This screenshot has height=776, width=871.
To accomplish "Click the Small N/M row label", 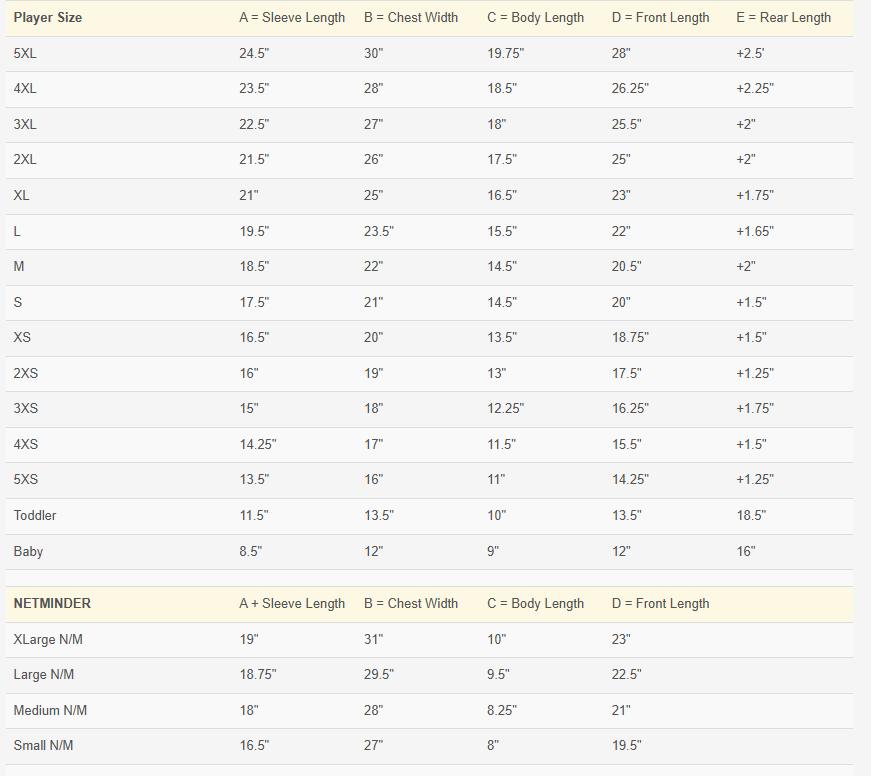I will tap(43, 745).
